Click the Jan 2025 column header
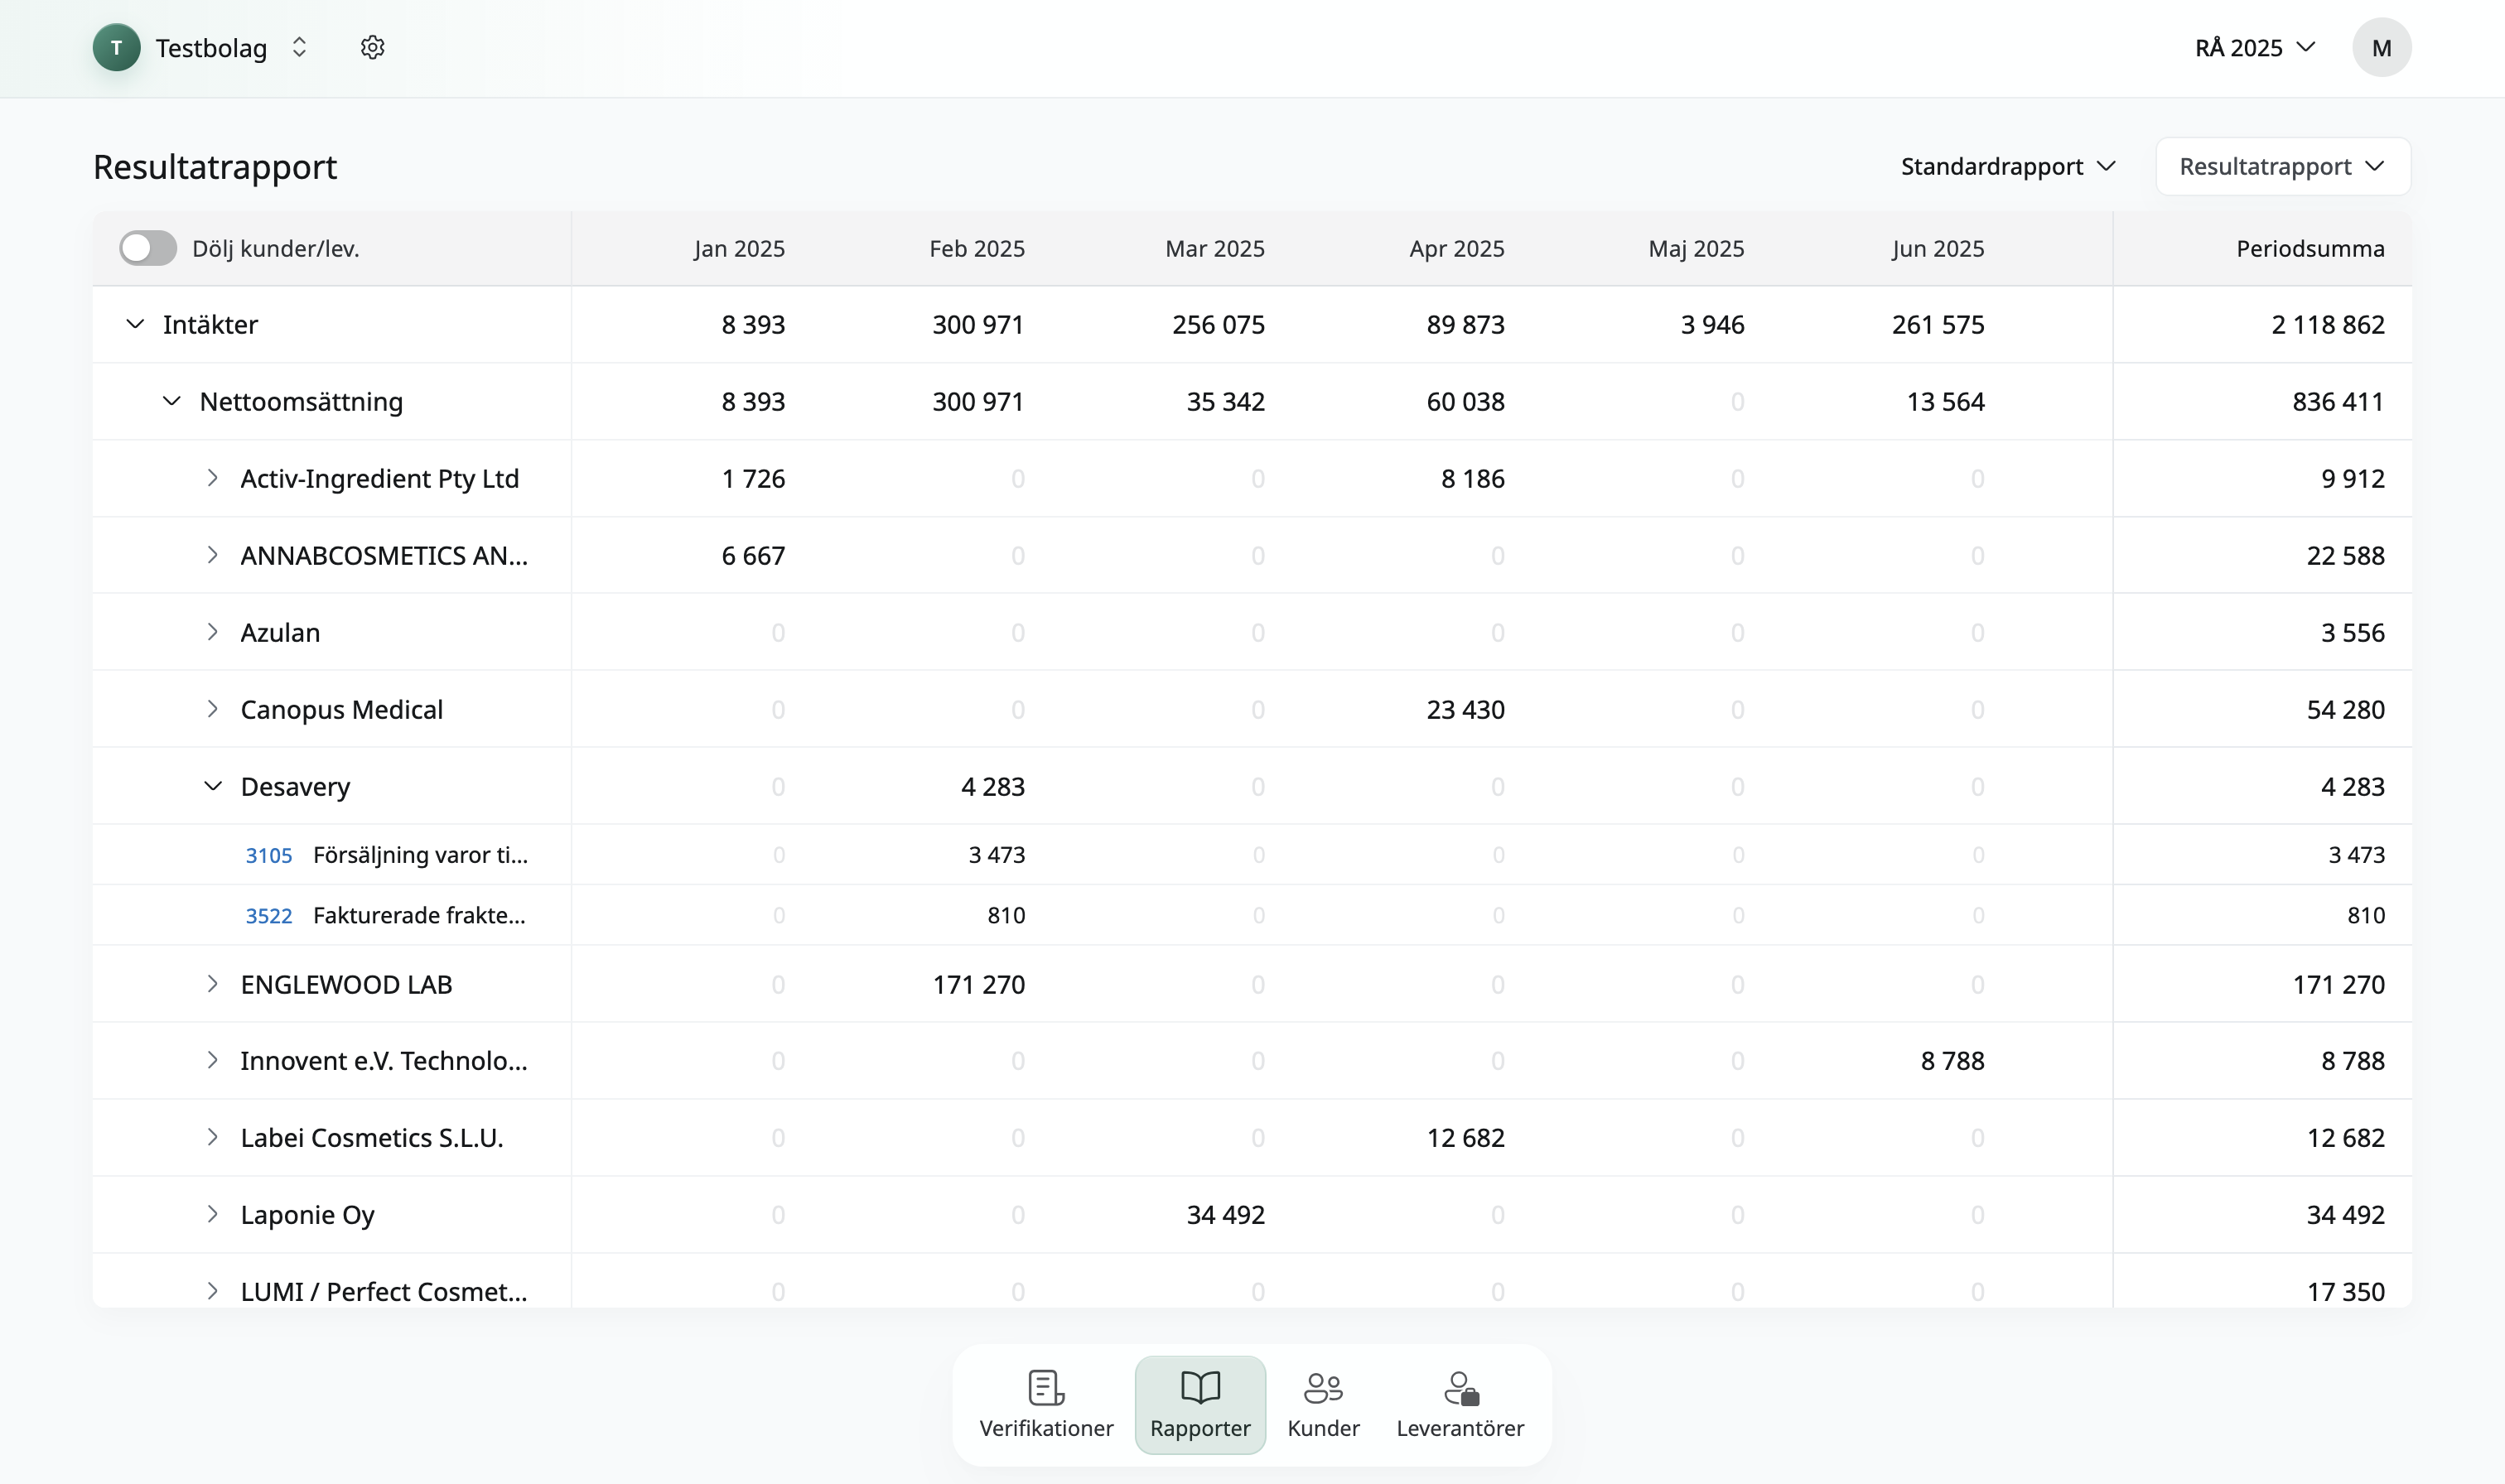Viewport: 2505px width, 1484px height. [739, 248]
